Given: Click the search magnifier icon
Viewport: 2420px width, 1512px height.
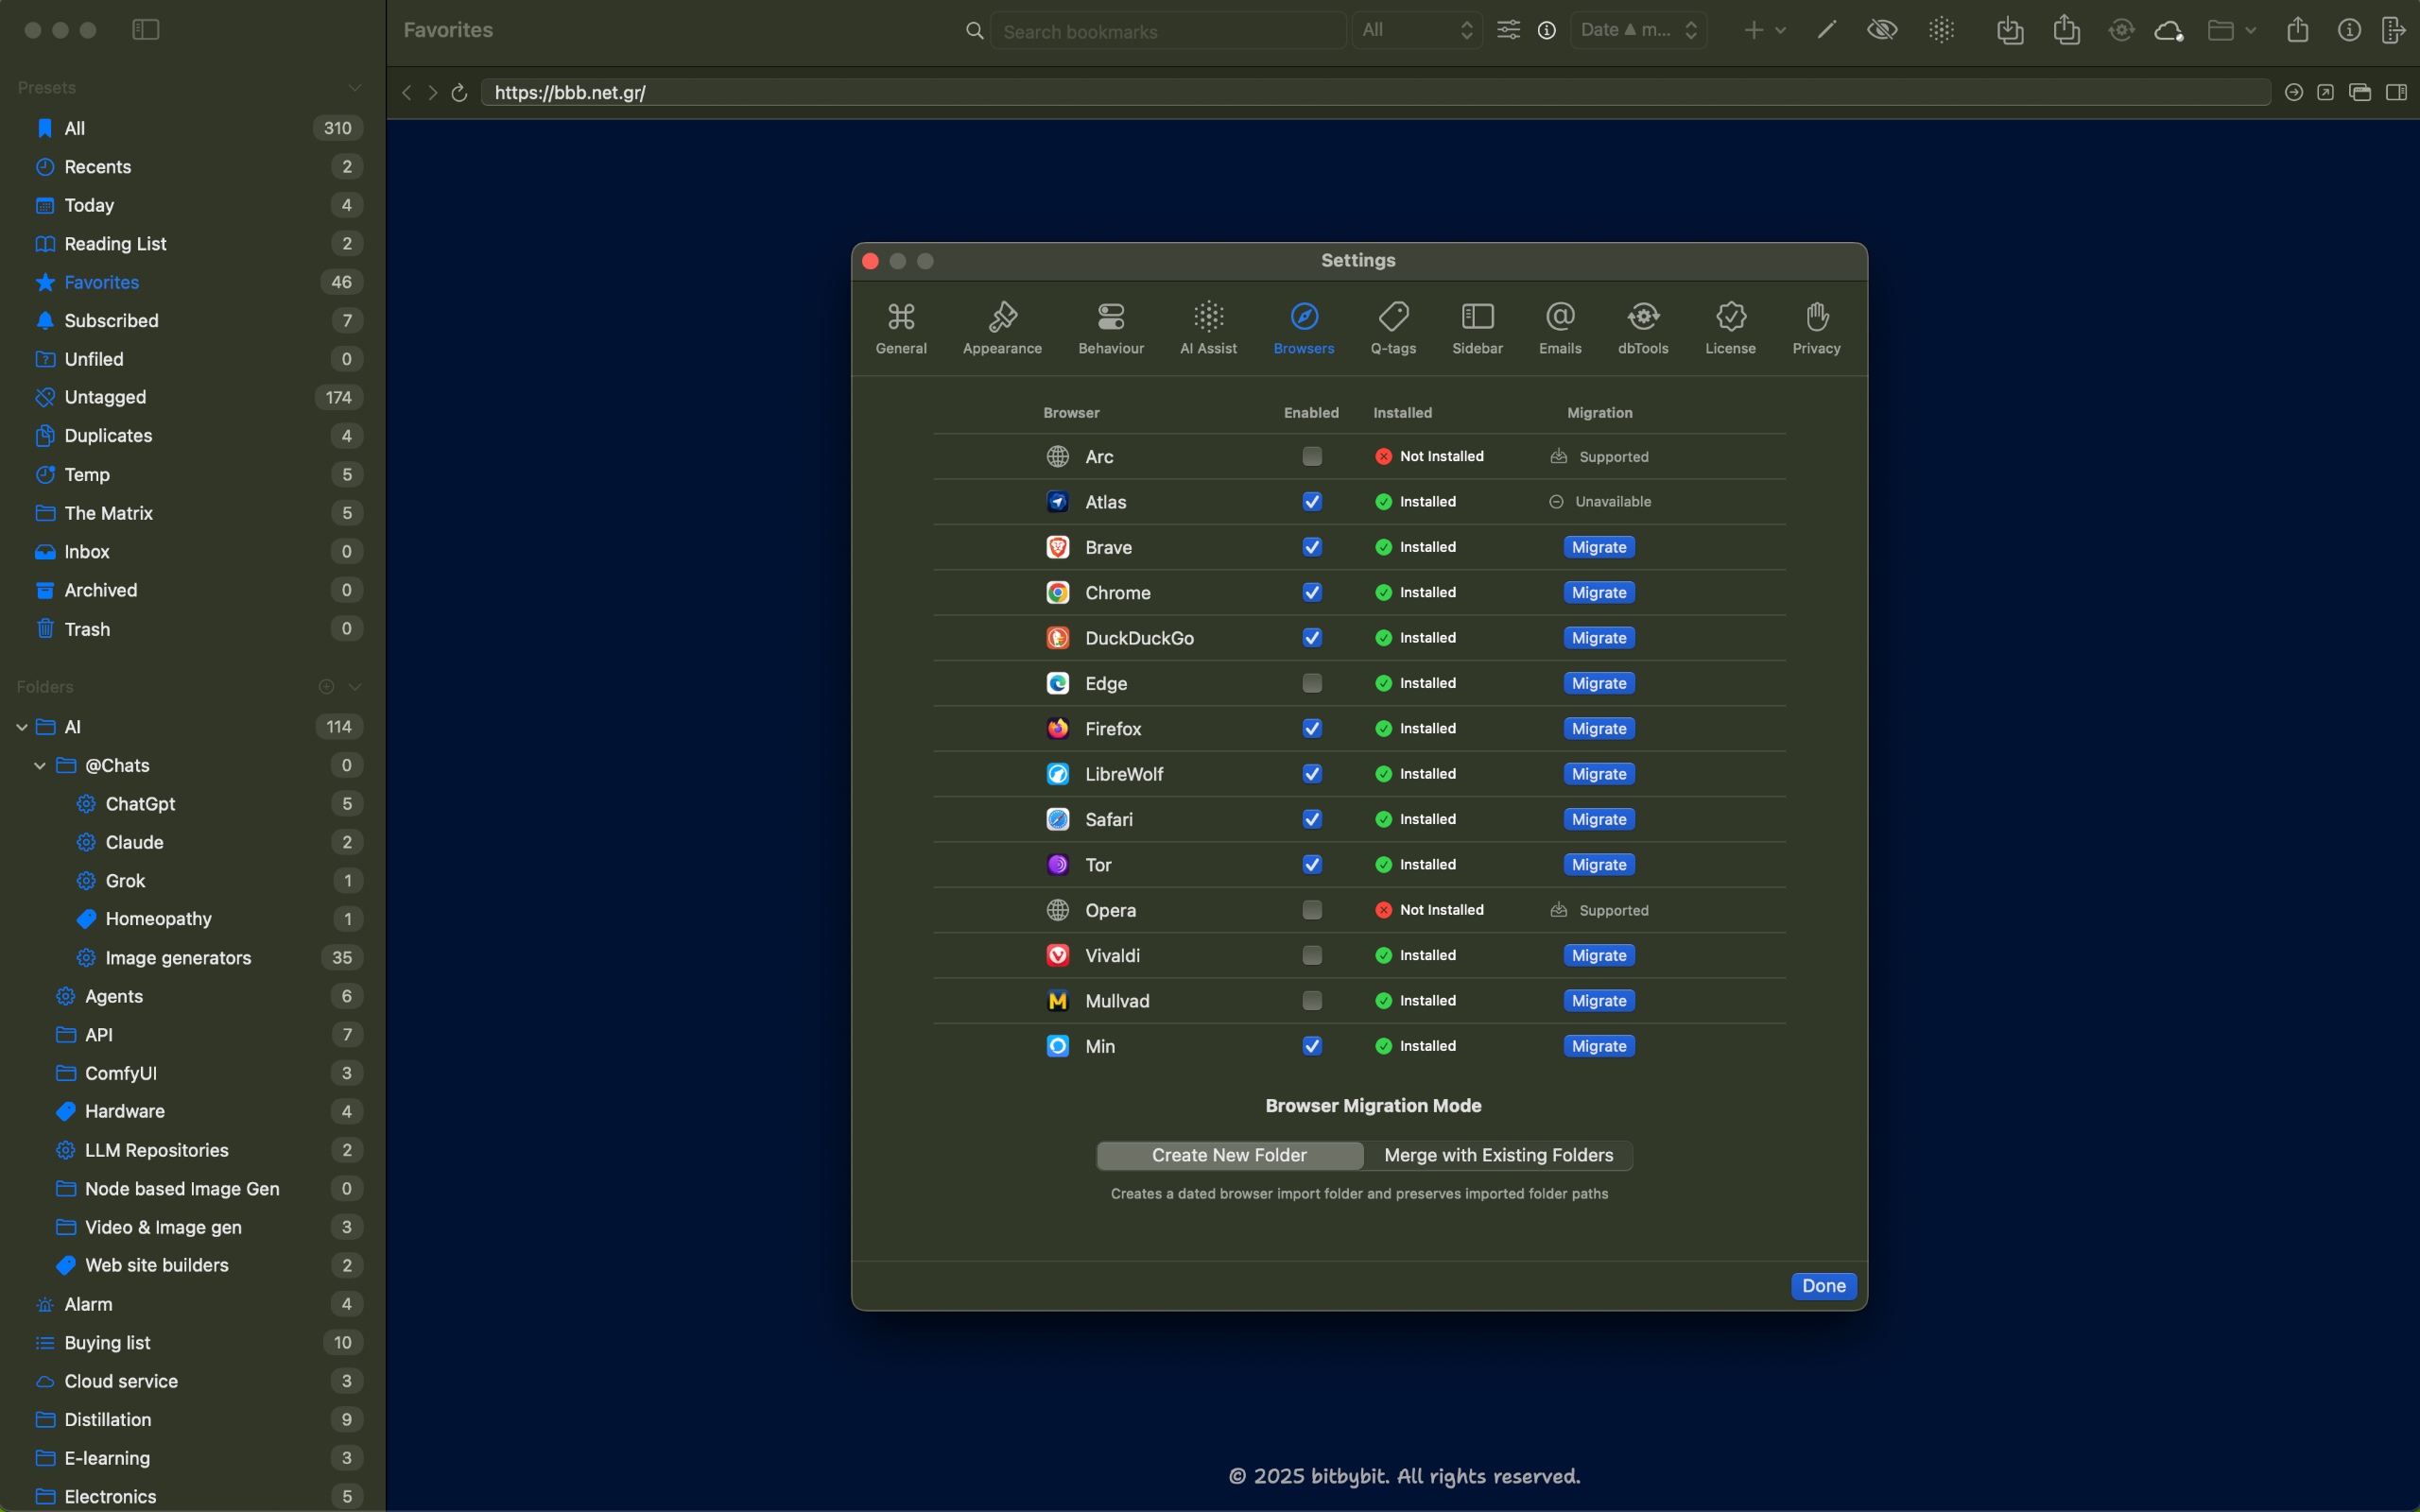Looking at the screenshot, I should point(974,31).
